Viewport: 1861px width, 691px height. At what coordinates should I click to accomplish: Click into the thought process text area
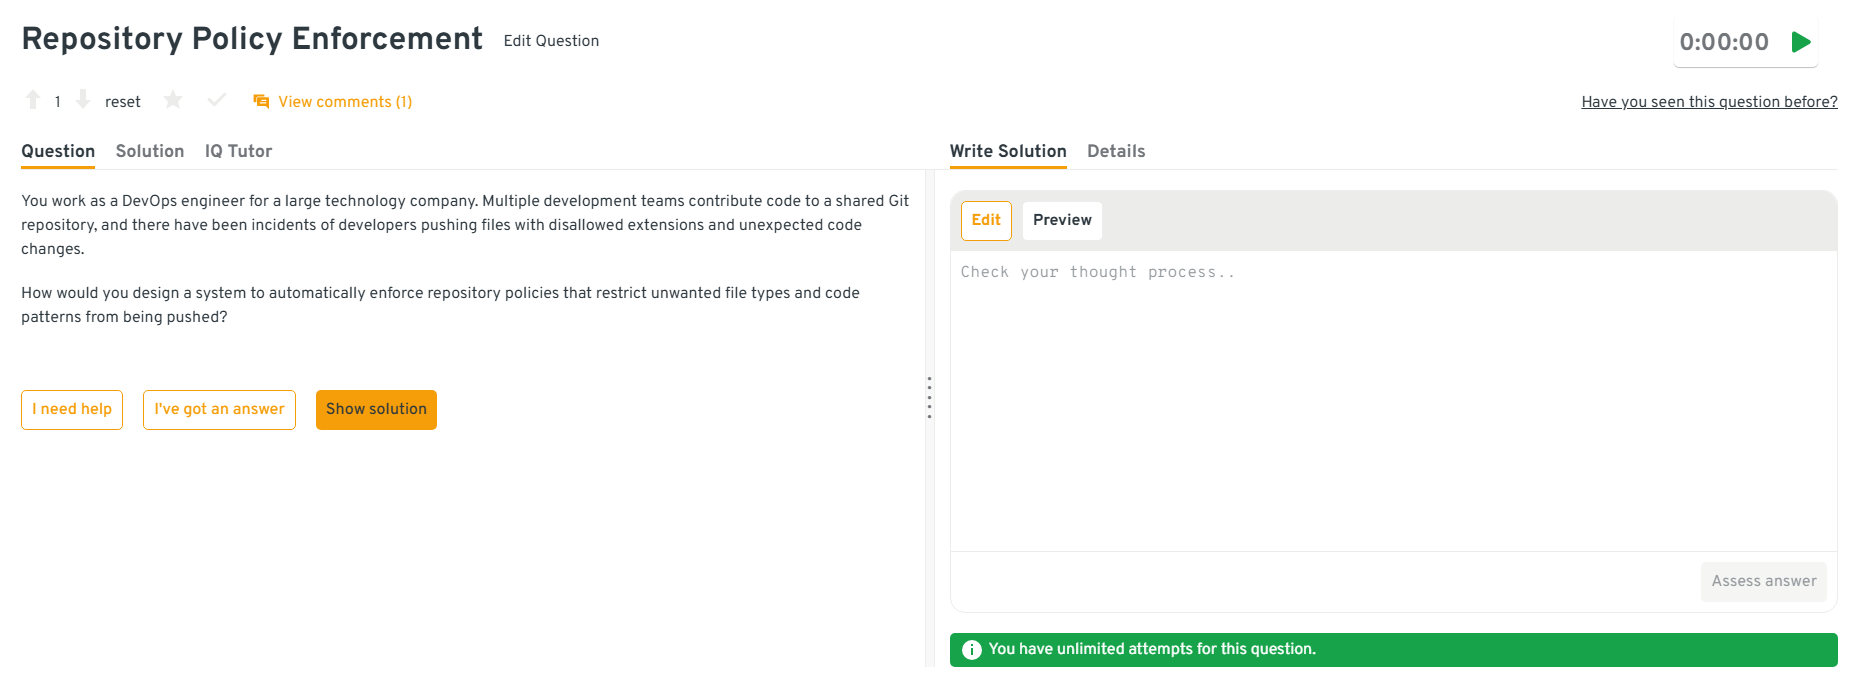(1393, 400)
